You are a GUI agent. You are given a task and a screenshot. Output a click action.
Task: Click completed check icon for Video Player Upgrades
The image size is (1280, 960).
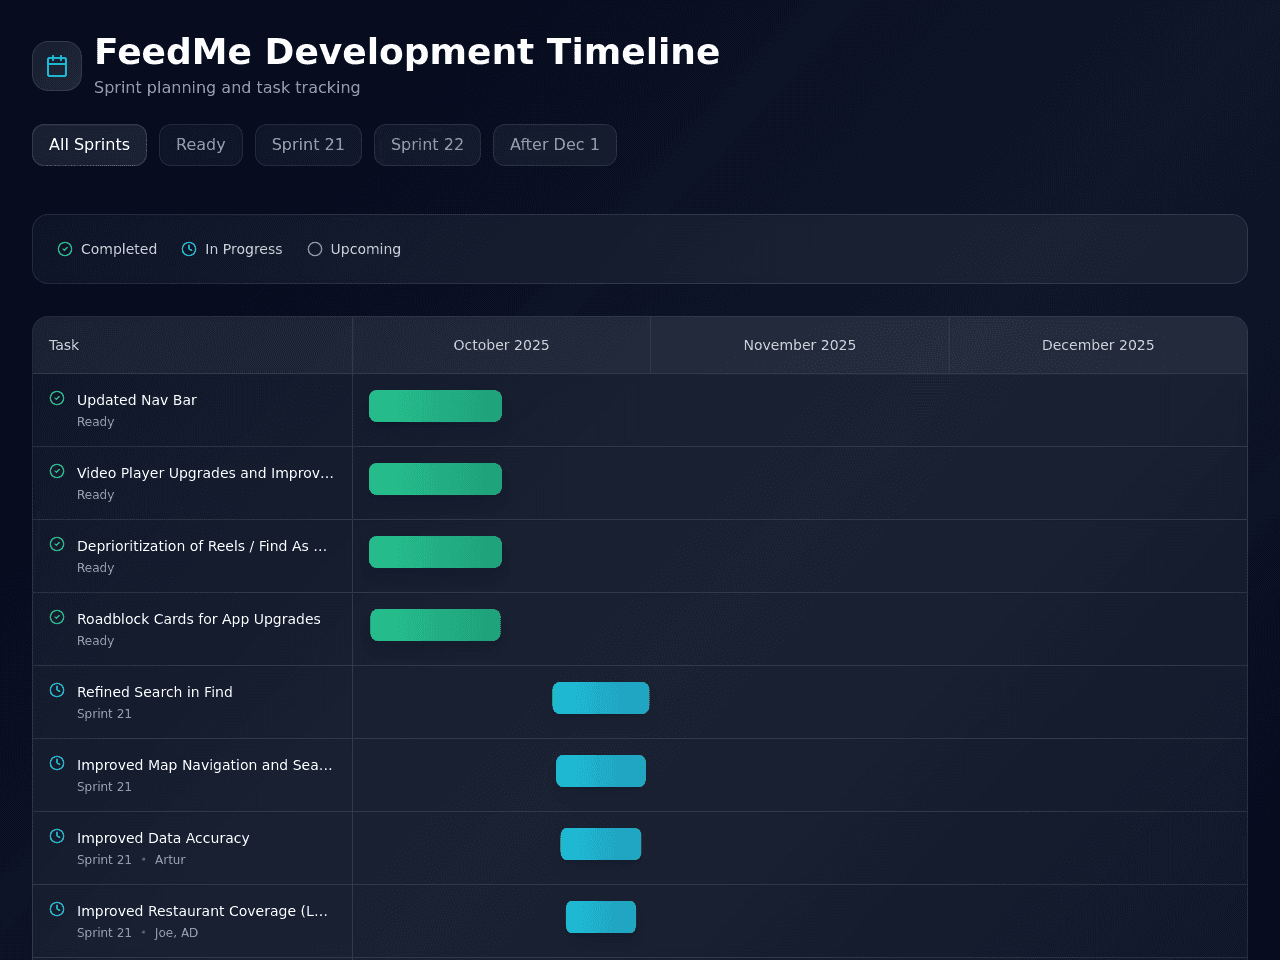tap(57, 471)
